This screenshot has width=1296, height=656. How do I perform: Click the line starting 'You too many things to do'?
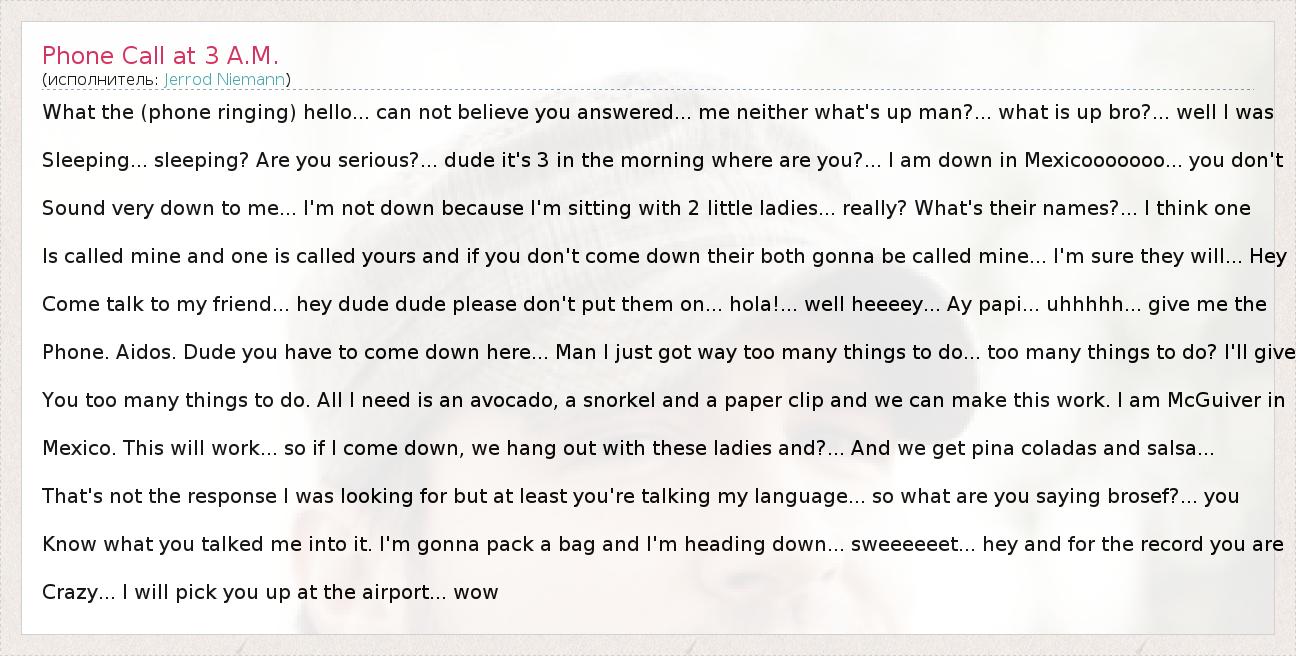(663, 400)
